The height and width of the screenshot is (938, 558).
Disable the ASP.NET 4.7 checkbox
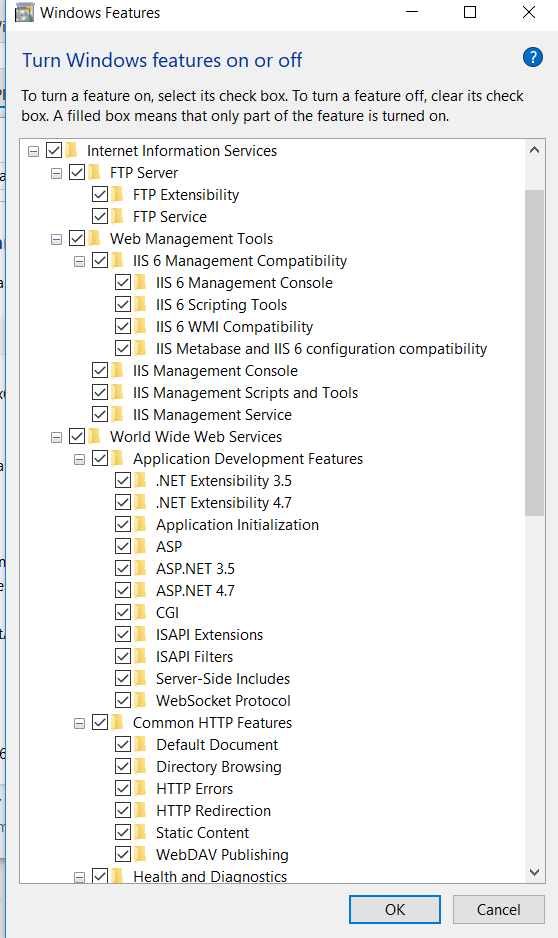click(123, 590)
